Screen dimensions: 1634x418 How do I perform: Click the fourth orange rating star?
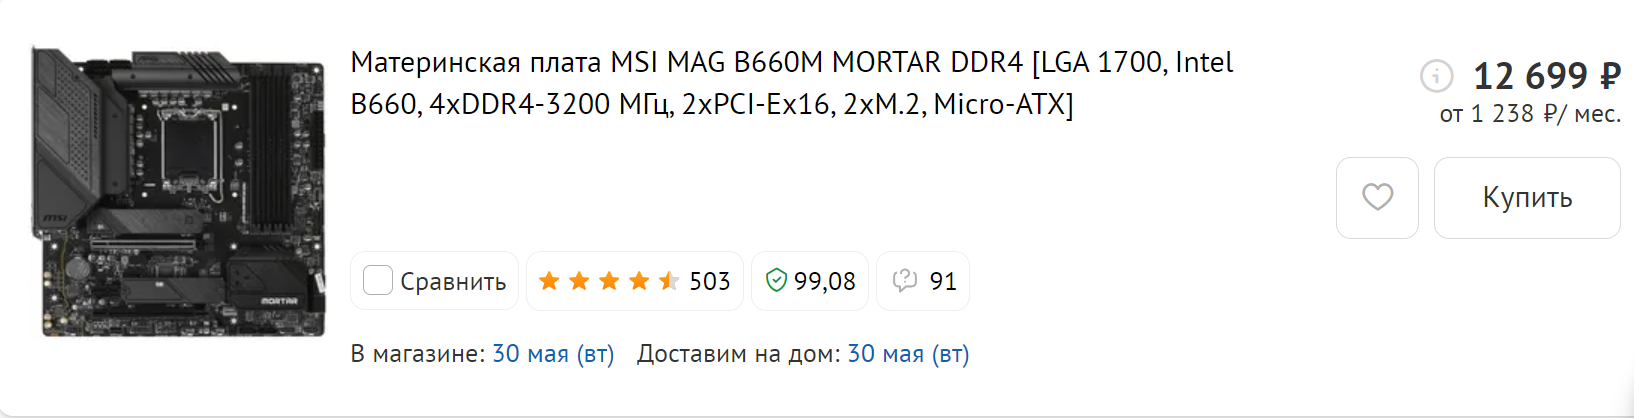639,281
